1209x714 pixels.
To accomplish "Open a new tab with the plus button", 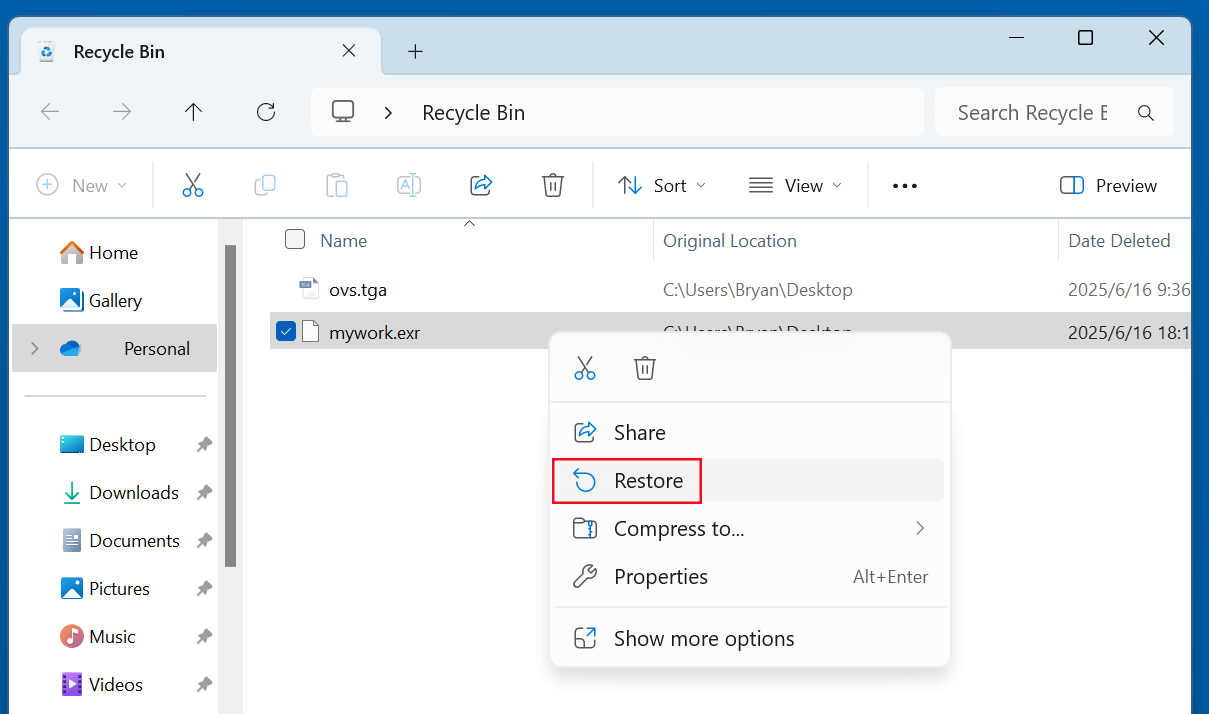I will tap(415, 51).
